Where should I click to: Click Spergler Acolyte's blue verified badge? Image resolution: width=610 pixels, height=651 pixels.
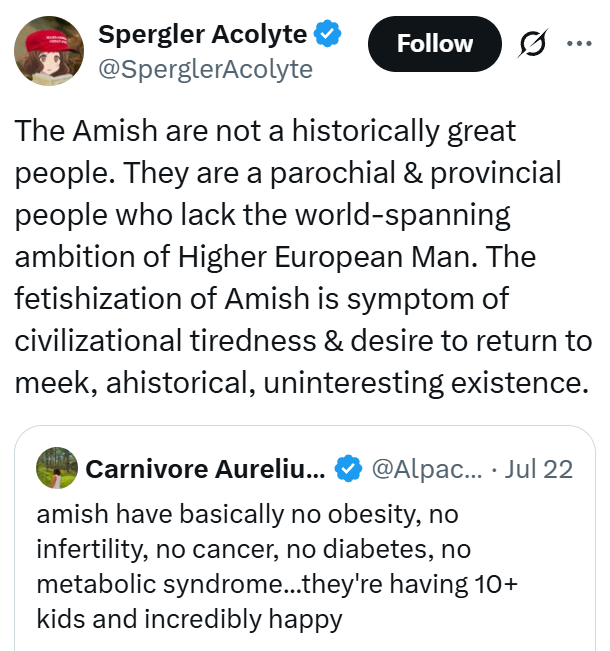[327, 33]
